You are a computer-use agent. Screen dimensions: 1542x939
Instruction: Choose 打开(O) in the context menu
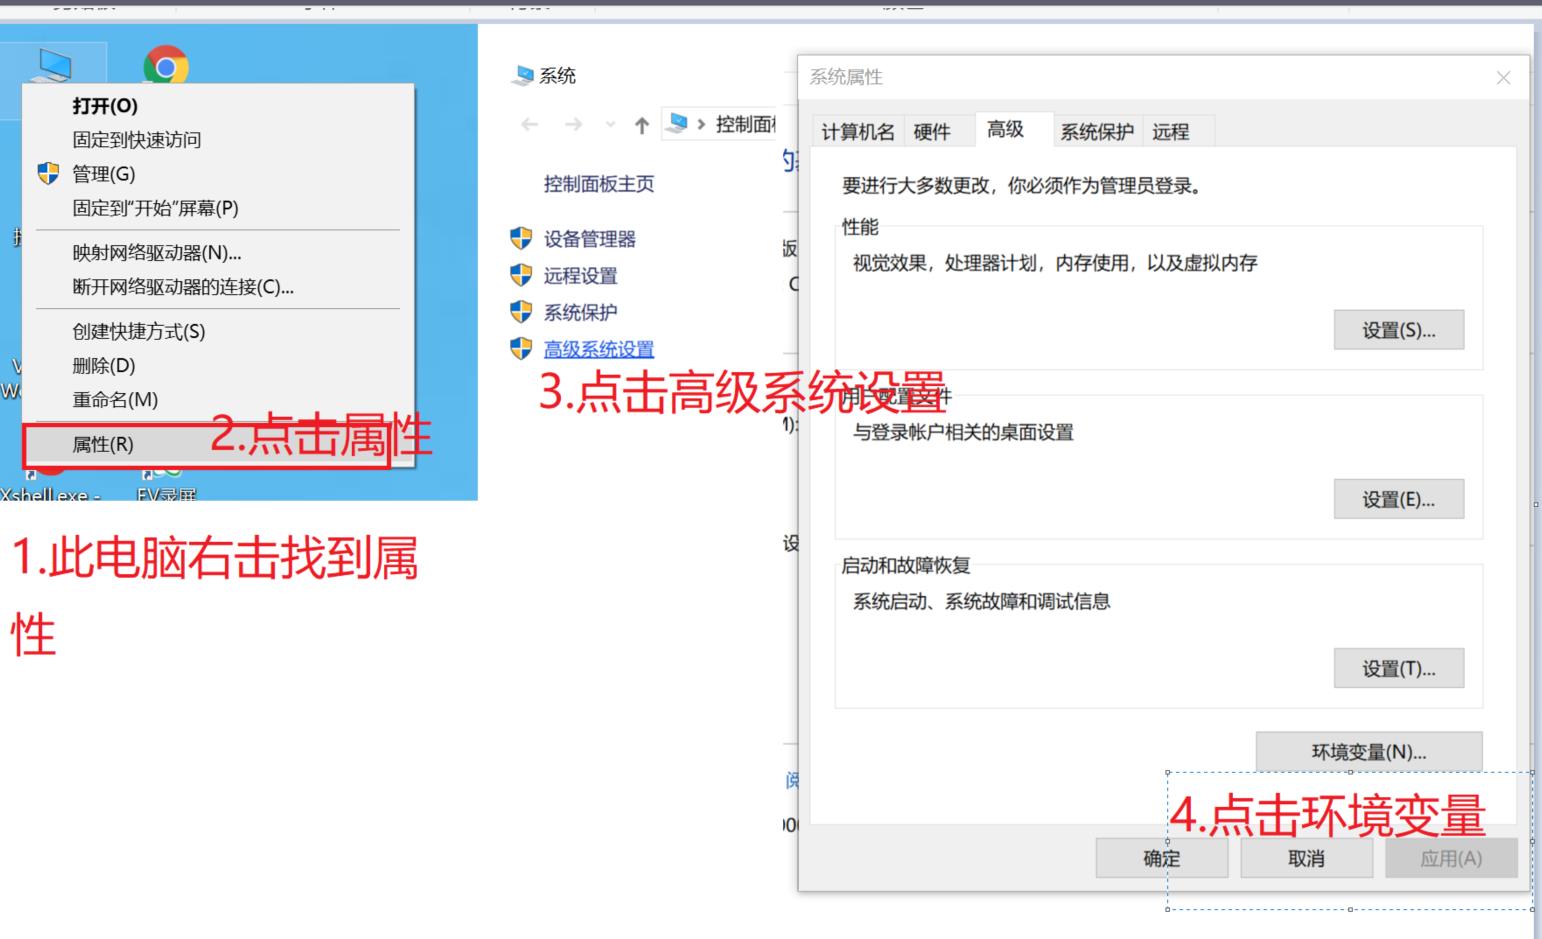217,106
